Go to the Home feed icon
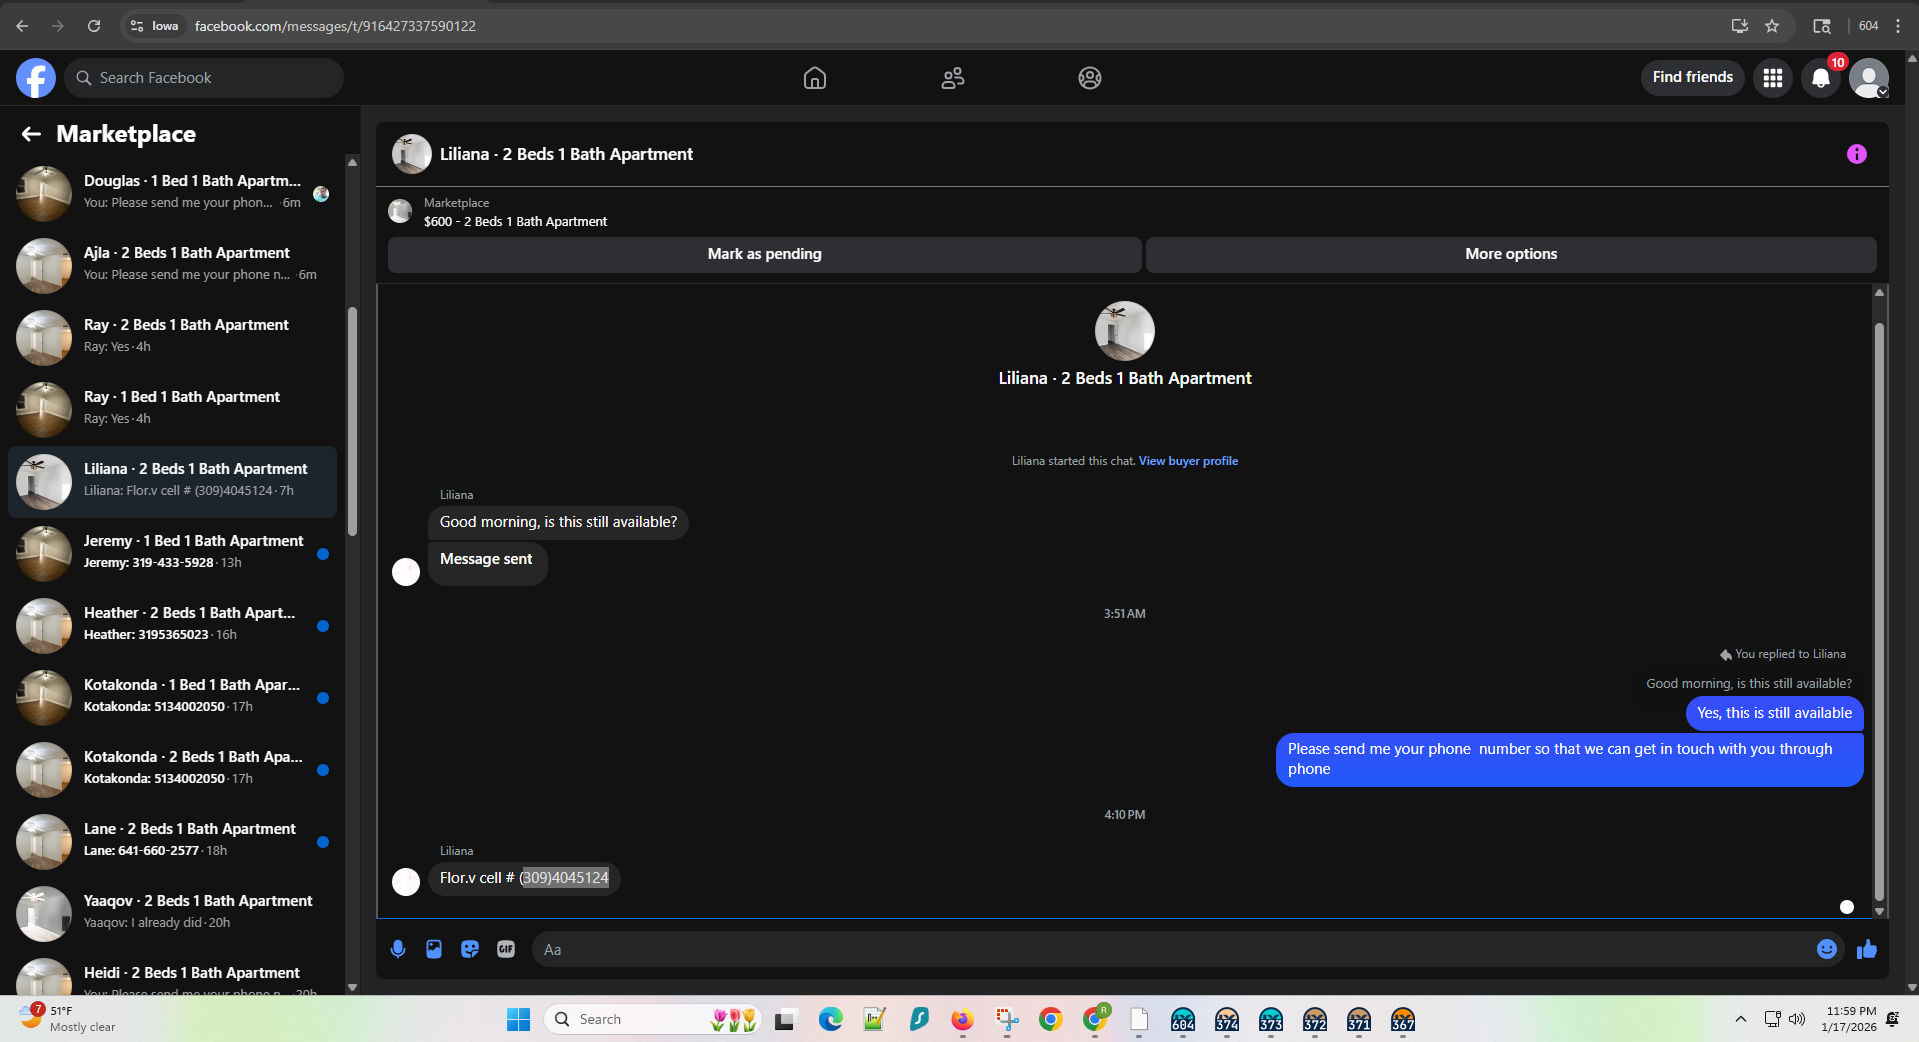This screenshot has width=1919, height=1042. [x=815, y=78]
